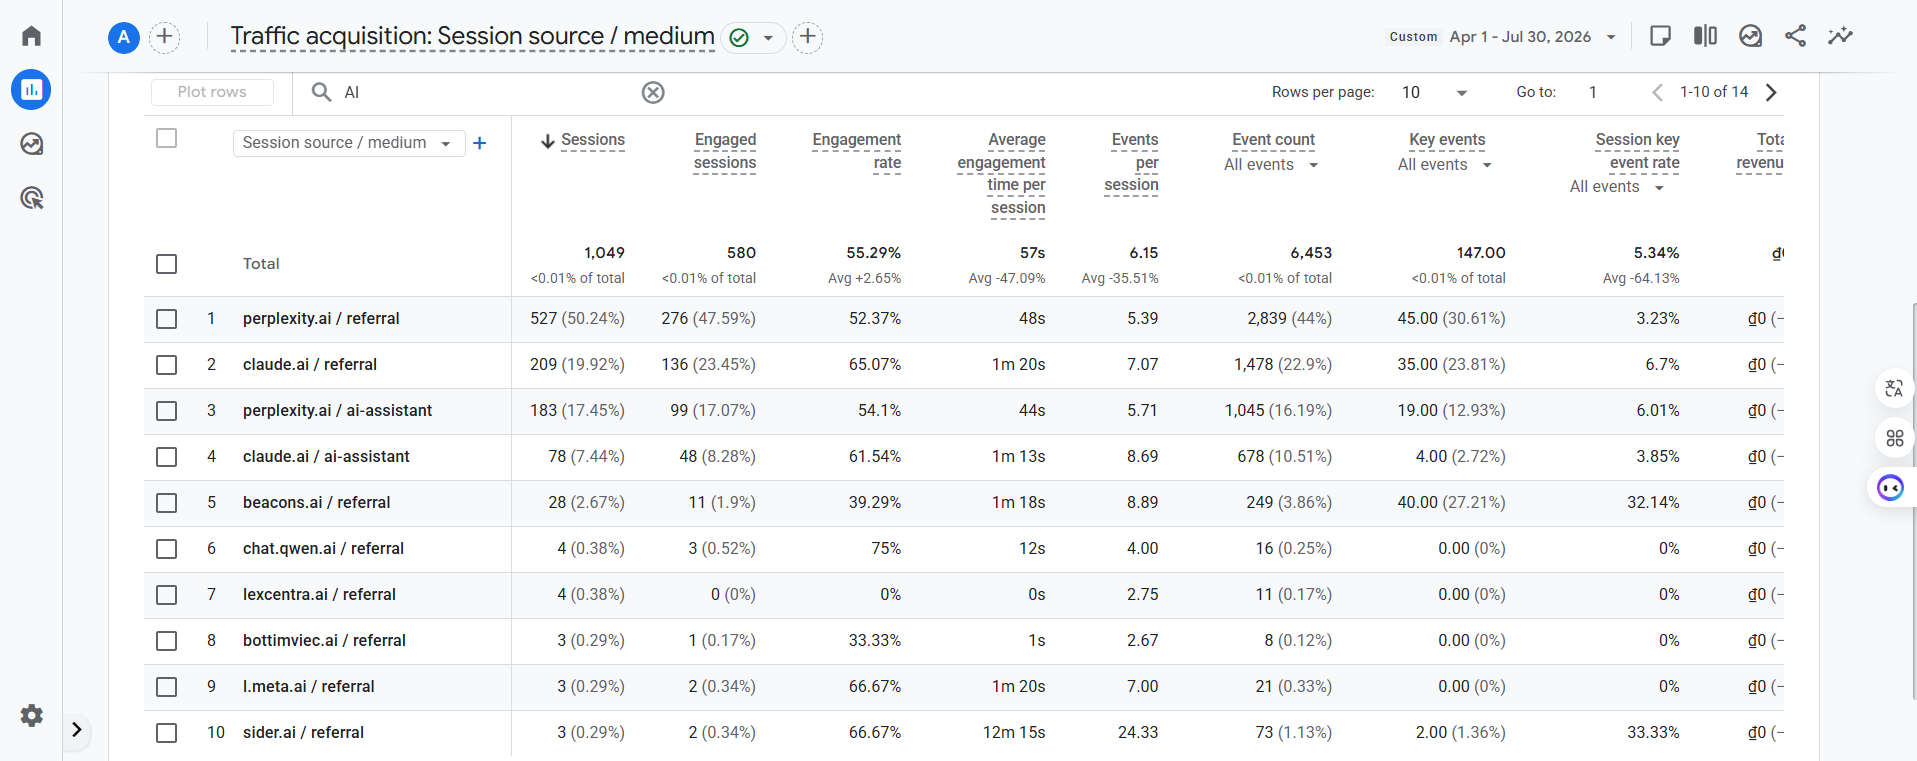This screenshot has height=761, width=1917.
Task: Sort by Engaged sessions column header
Action: pyautogui.click(x=725, y=151)
